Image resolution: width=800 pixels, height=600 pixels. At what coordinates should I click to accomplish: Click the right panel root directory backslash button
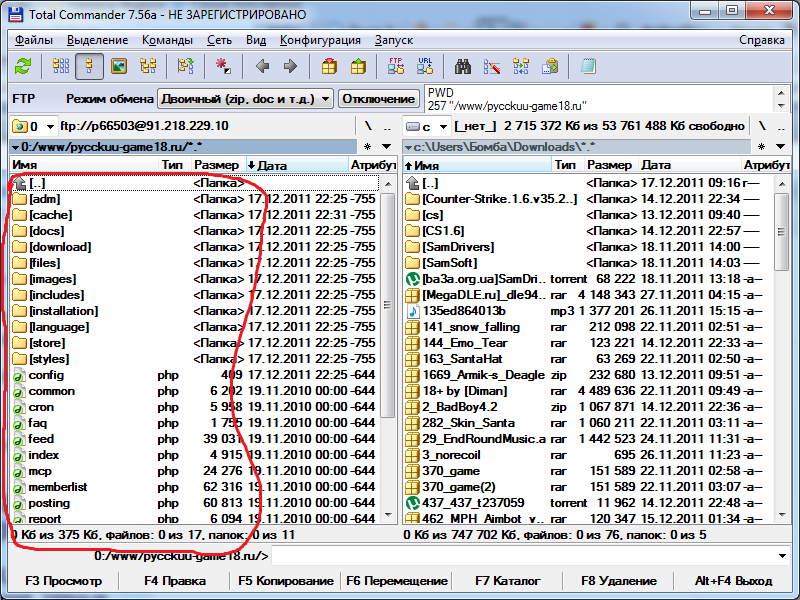762,126
